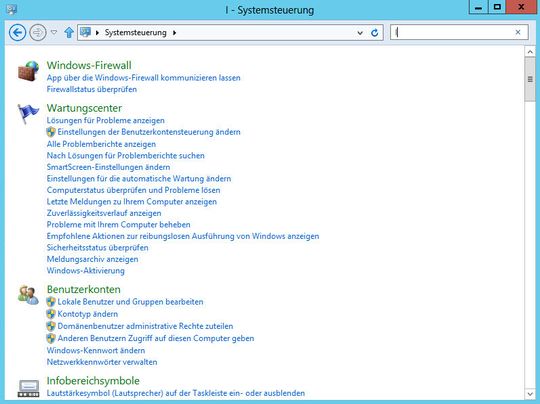The width and height of the screenshot is (540, 404).
Task: Click the Infobereichsymbole taskbar icon
Action: tap(28, 388)
